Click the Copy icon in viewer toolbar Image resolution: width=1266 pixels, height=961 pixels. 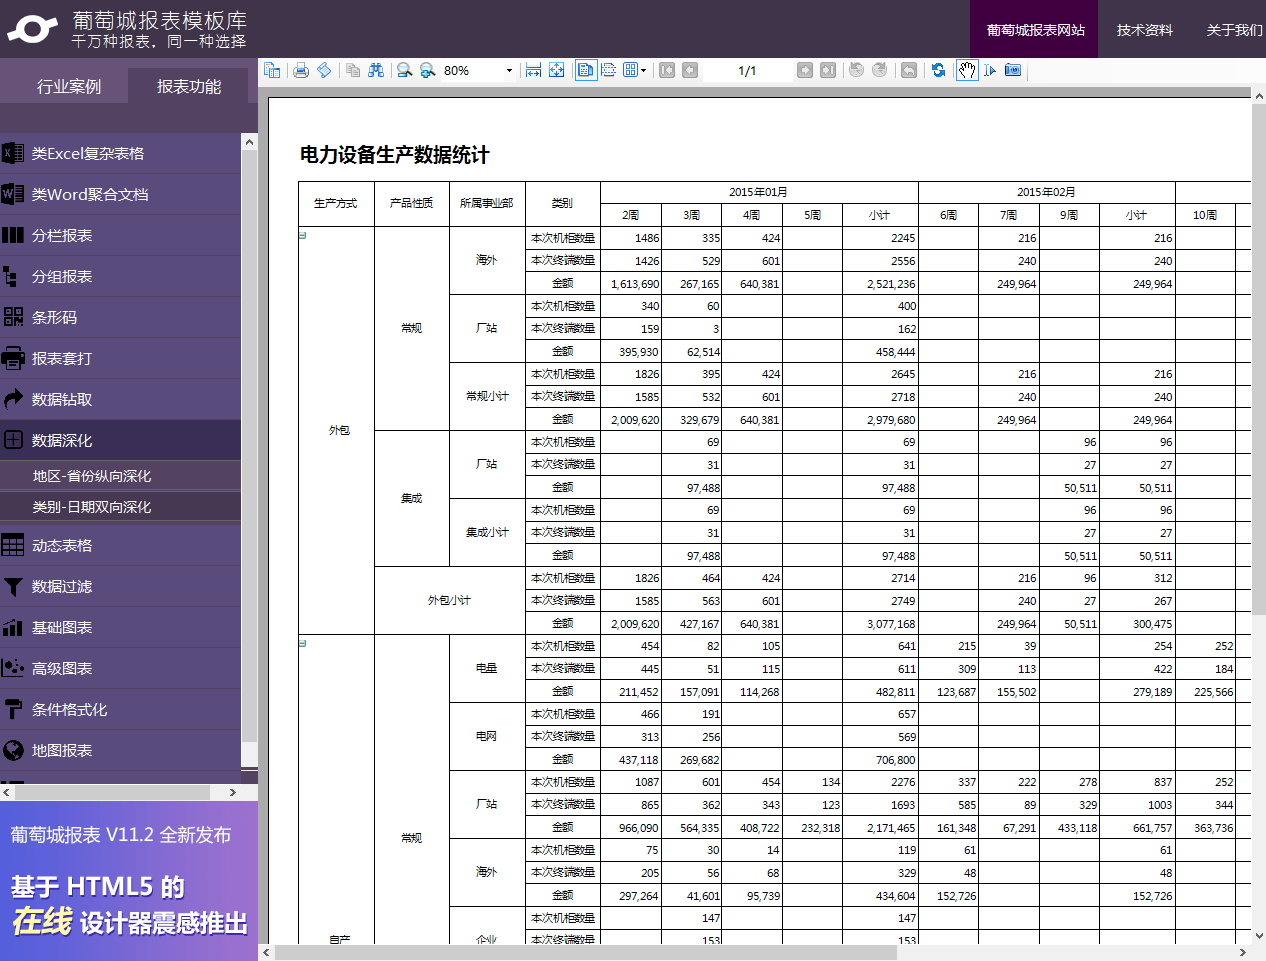(353, 70)
